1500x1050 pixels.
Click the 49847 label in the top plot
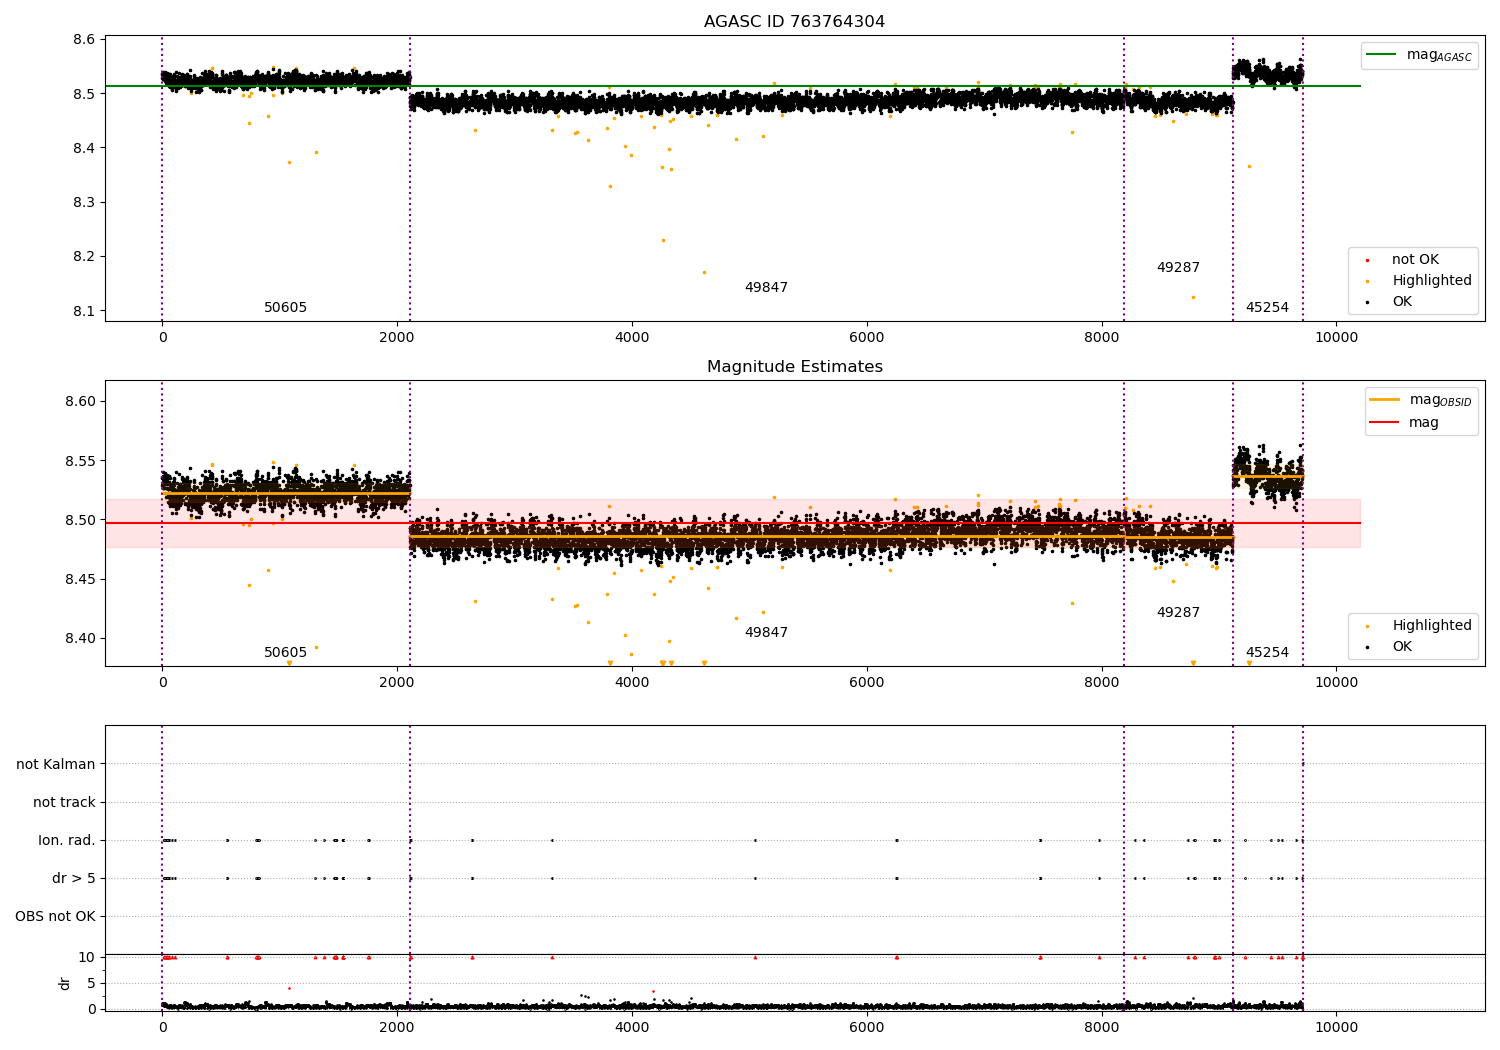(766, 288)
